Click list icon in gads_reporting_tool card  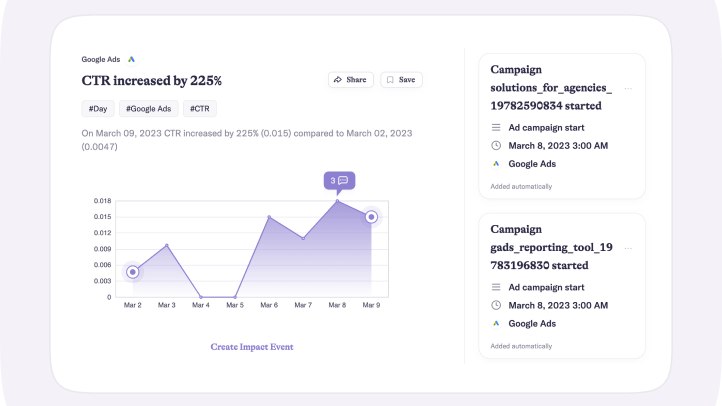[x=496, y=288]
